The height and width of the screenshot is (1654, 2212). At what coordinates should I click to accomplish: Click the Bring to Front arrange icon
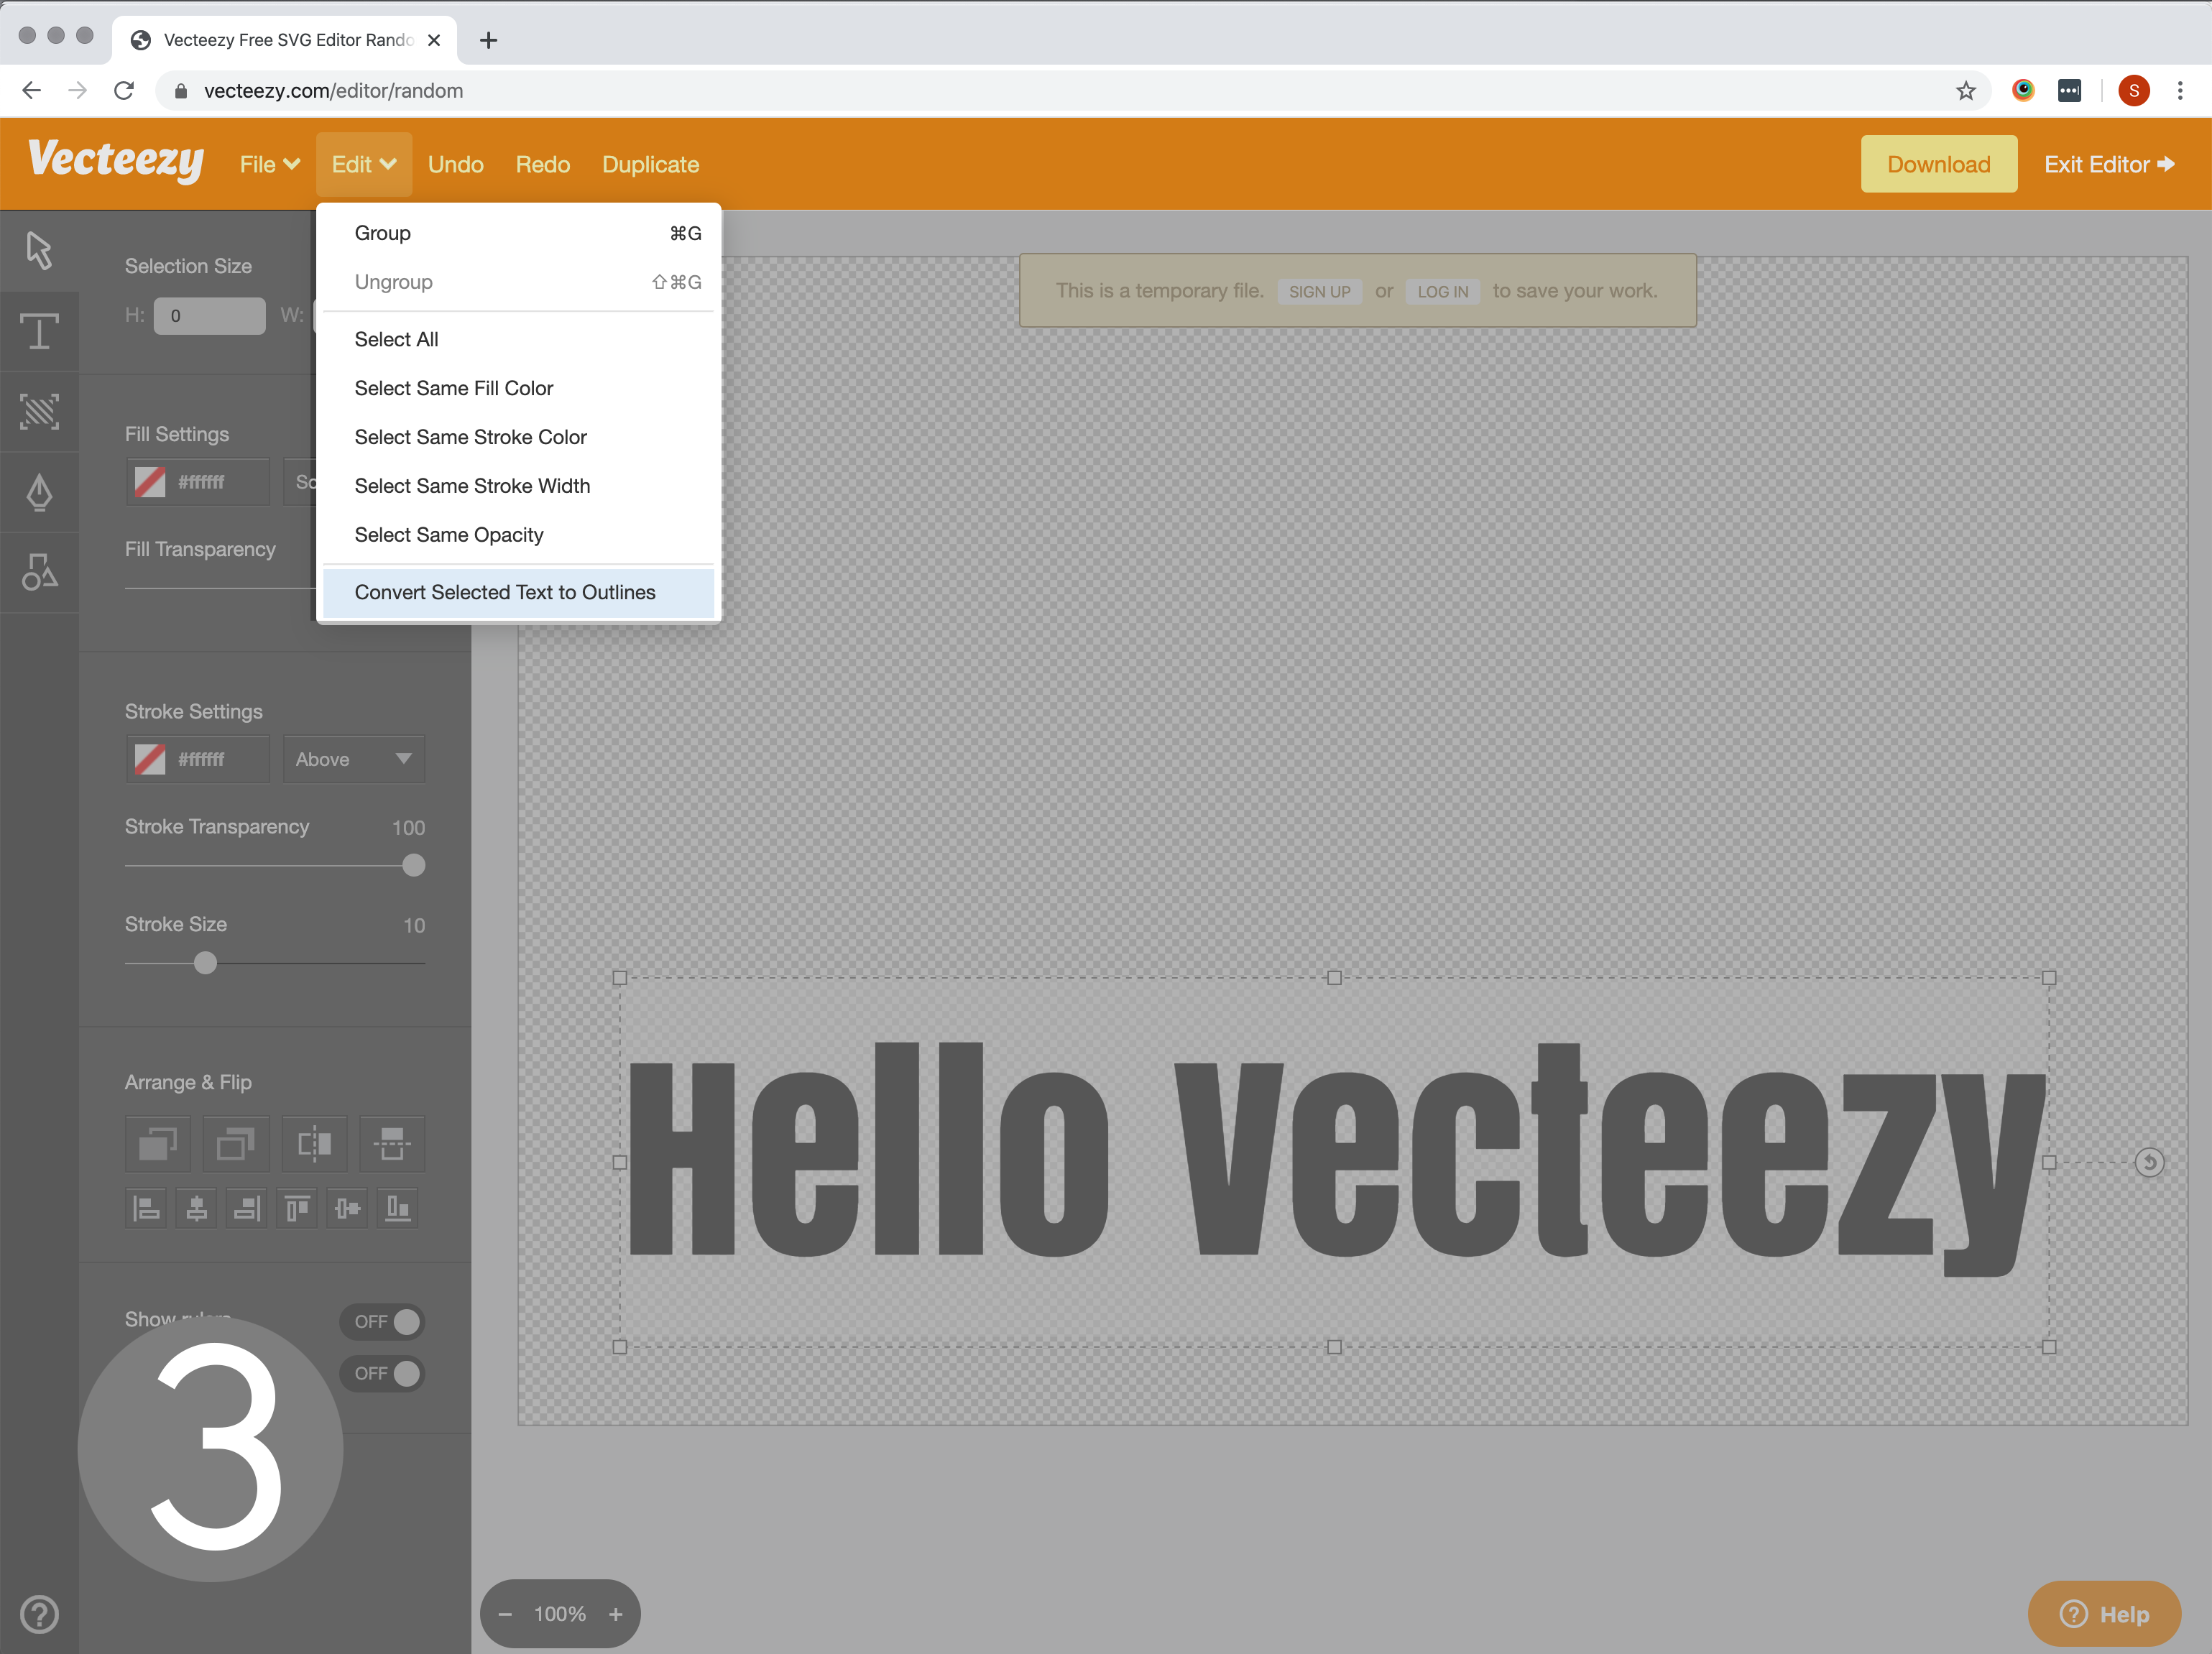158,1143
